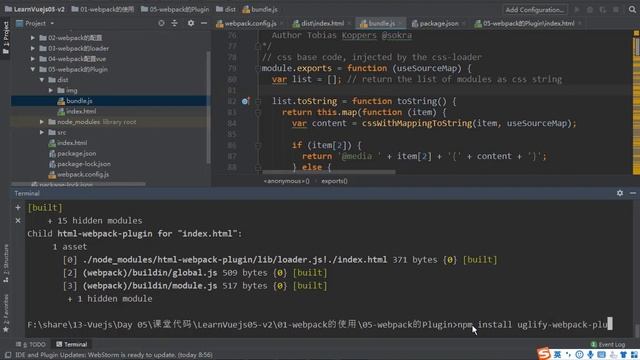Image resolution: width=640 pixels, height=360 pixels.
Task: Click the search everywhere magnifier icon
Action: (632, 9)
